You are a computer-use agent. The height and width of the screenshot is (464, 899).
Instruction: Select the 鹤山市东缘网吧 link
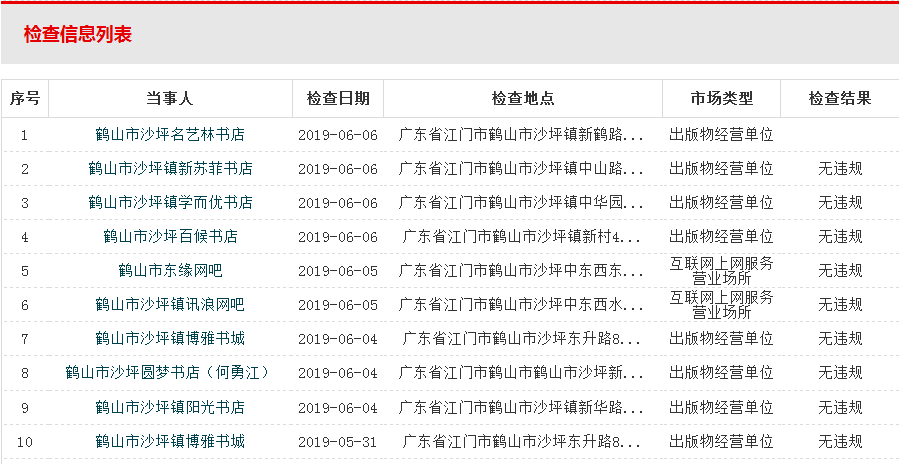pos(170,271)
